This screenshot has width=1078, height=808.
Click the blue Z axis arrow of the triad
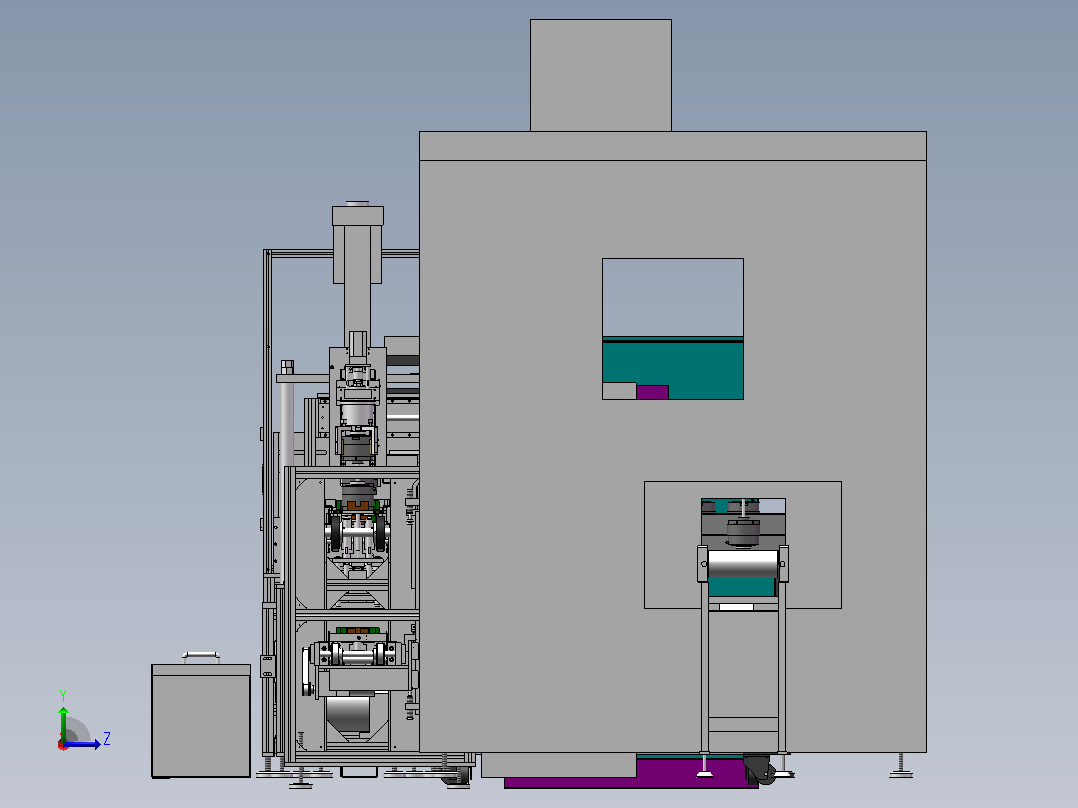tap(82, 744)
